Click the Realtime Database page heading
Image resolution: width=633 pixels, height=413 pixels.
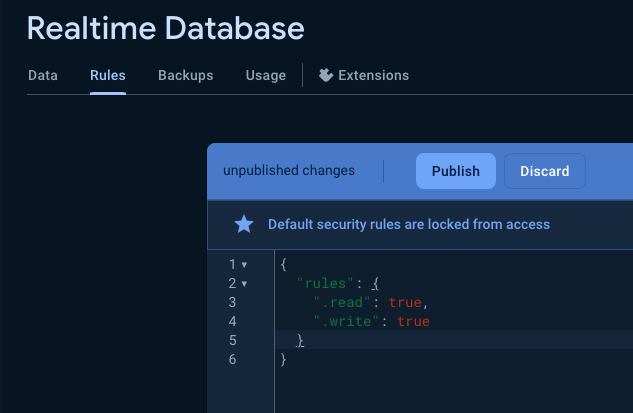click(x=166, y=28)
